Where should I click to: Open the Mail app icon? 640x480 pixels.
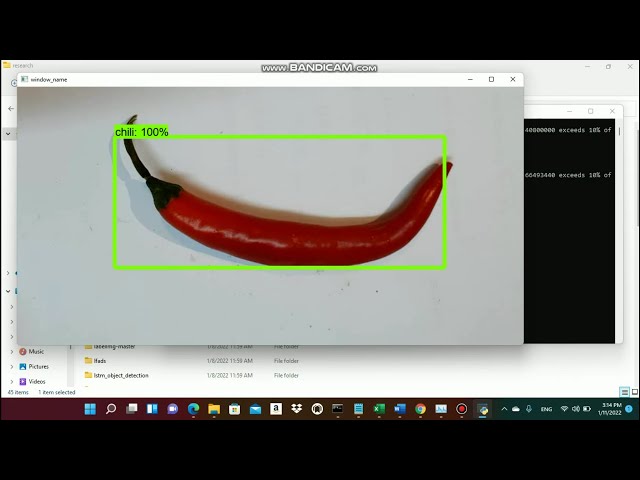pos(256,409)
